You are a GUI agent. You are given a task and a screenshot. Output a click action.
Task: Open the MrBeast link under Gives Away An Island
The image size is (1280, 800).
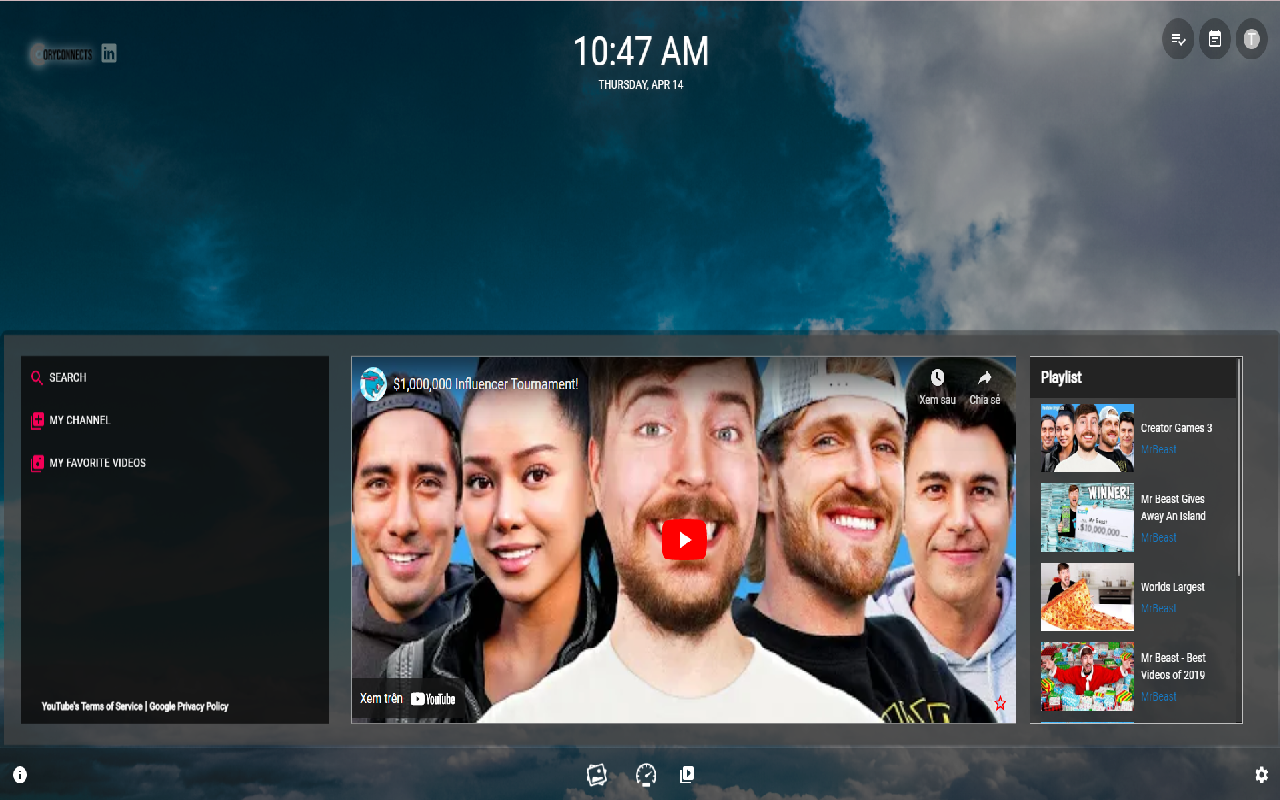click(1159, 538)
